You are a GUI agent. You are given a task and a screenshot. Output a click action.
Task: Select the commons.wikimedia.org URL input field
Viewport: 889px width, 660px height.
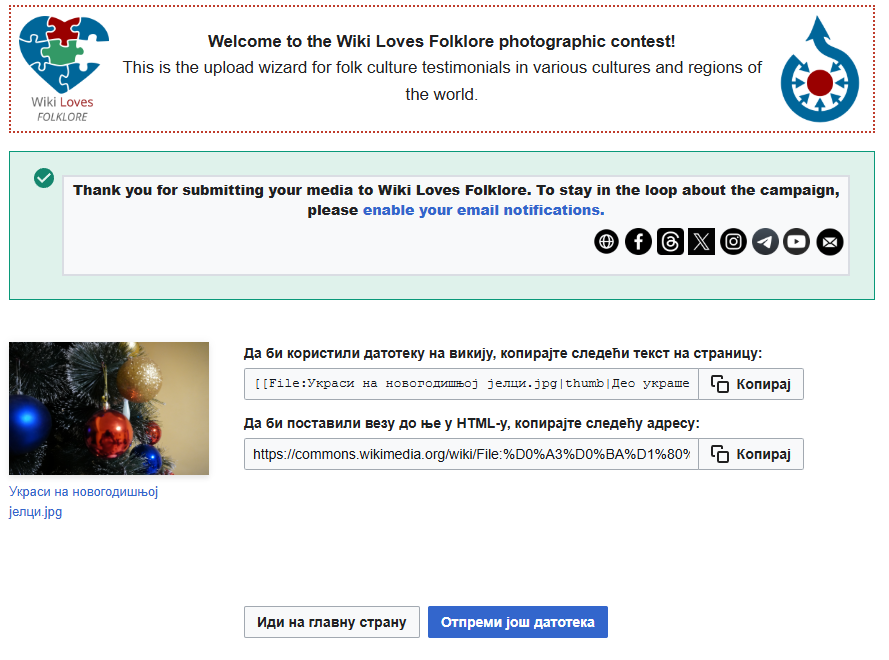click(x=471, y=454)
